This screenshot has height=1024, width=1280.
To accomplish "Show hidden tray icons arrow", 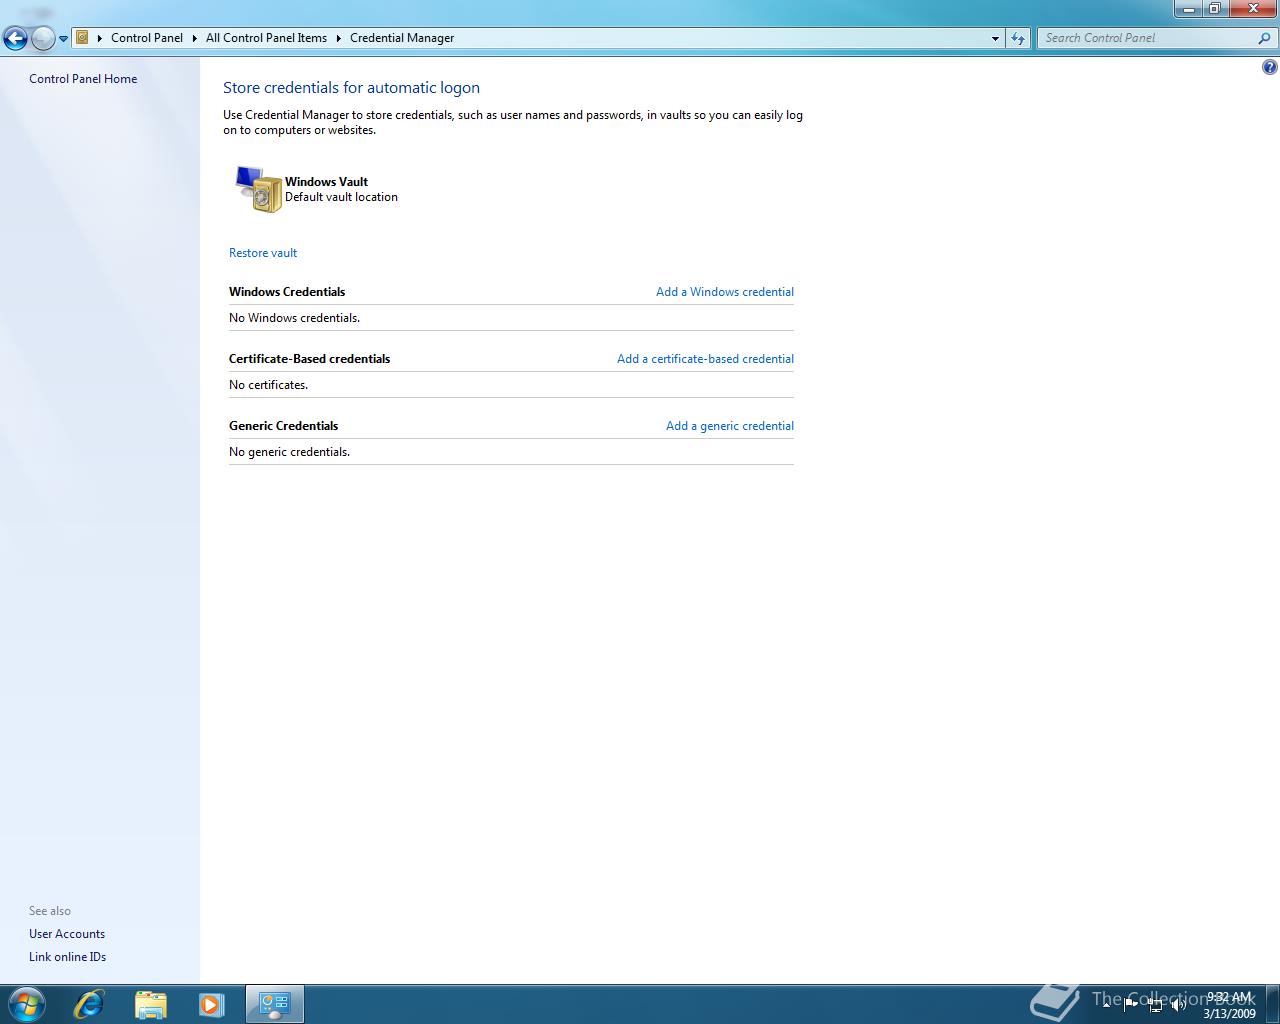I will [x=1107, y=1005].
